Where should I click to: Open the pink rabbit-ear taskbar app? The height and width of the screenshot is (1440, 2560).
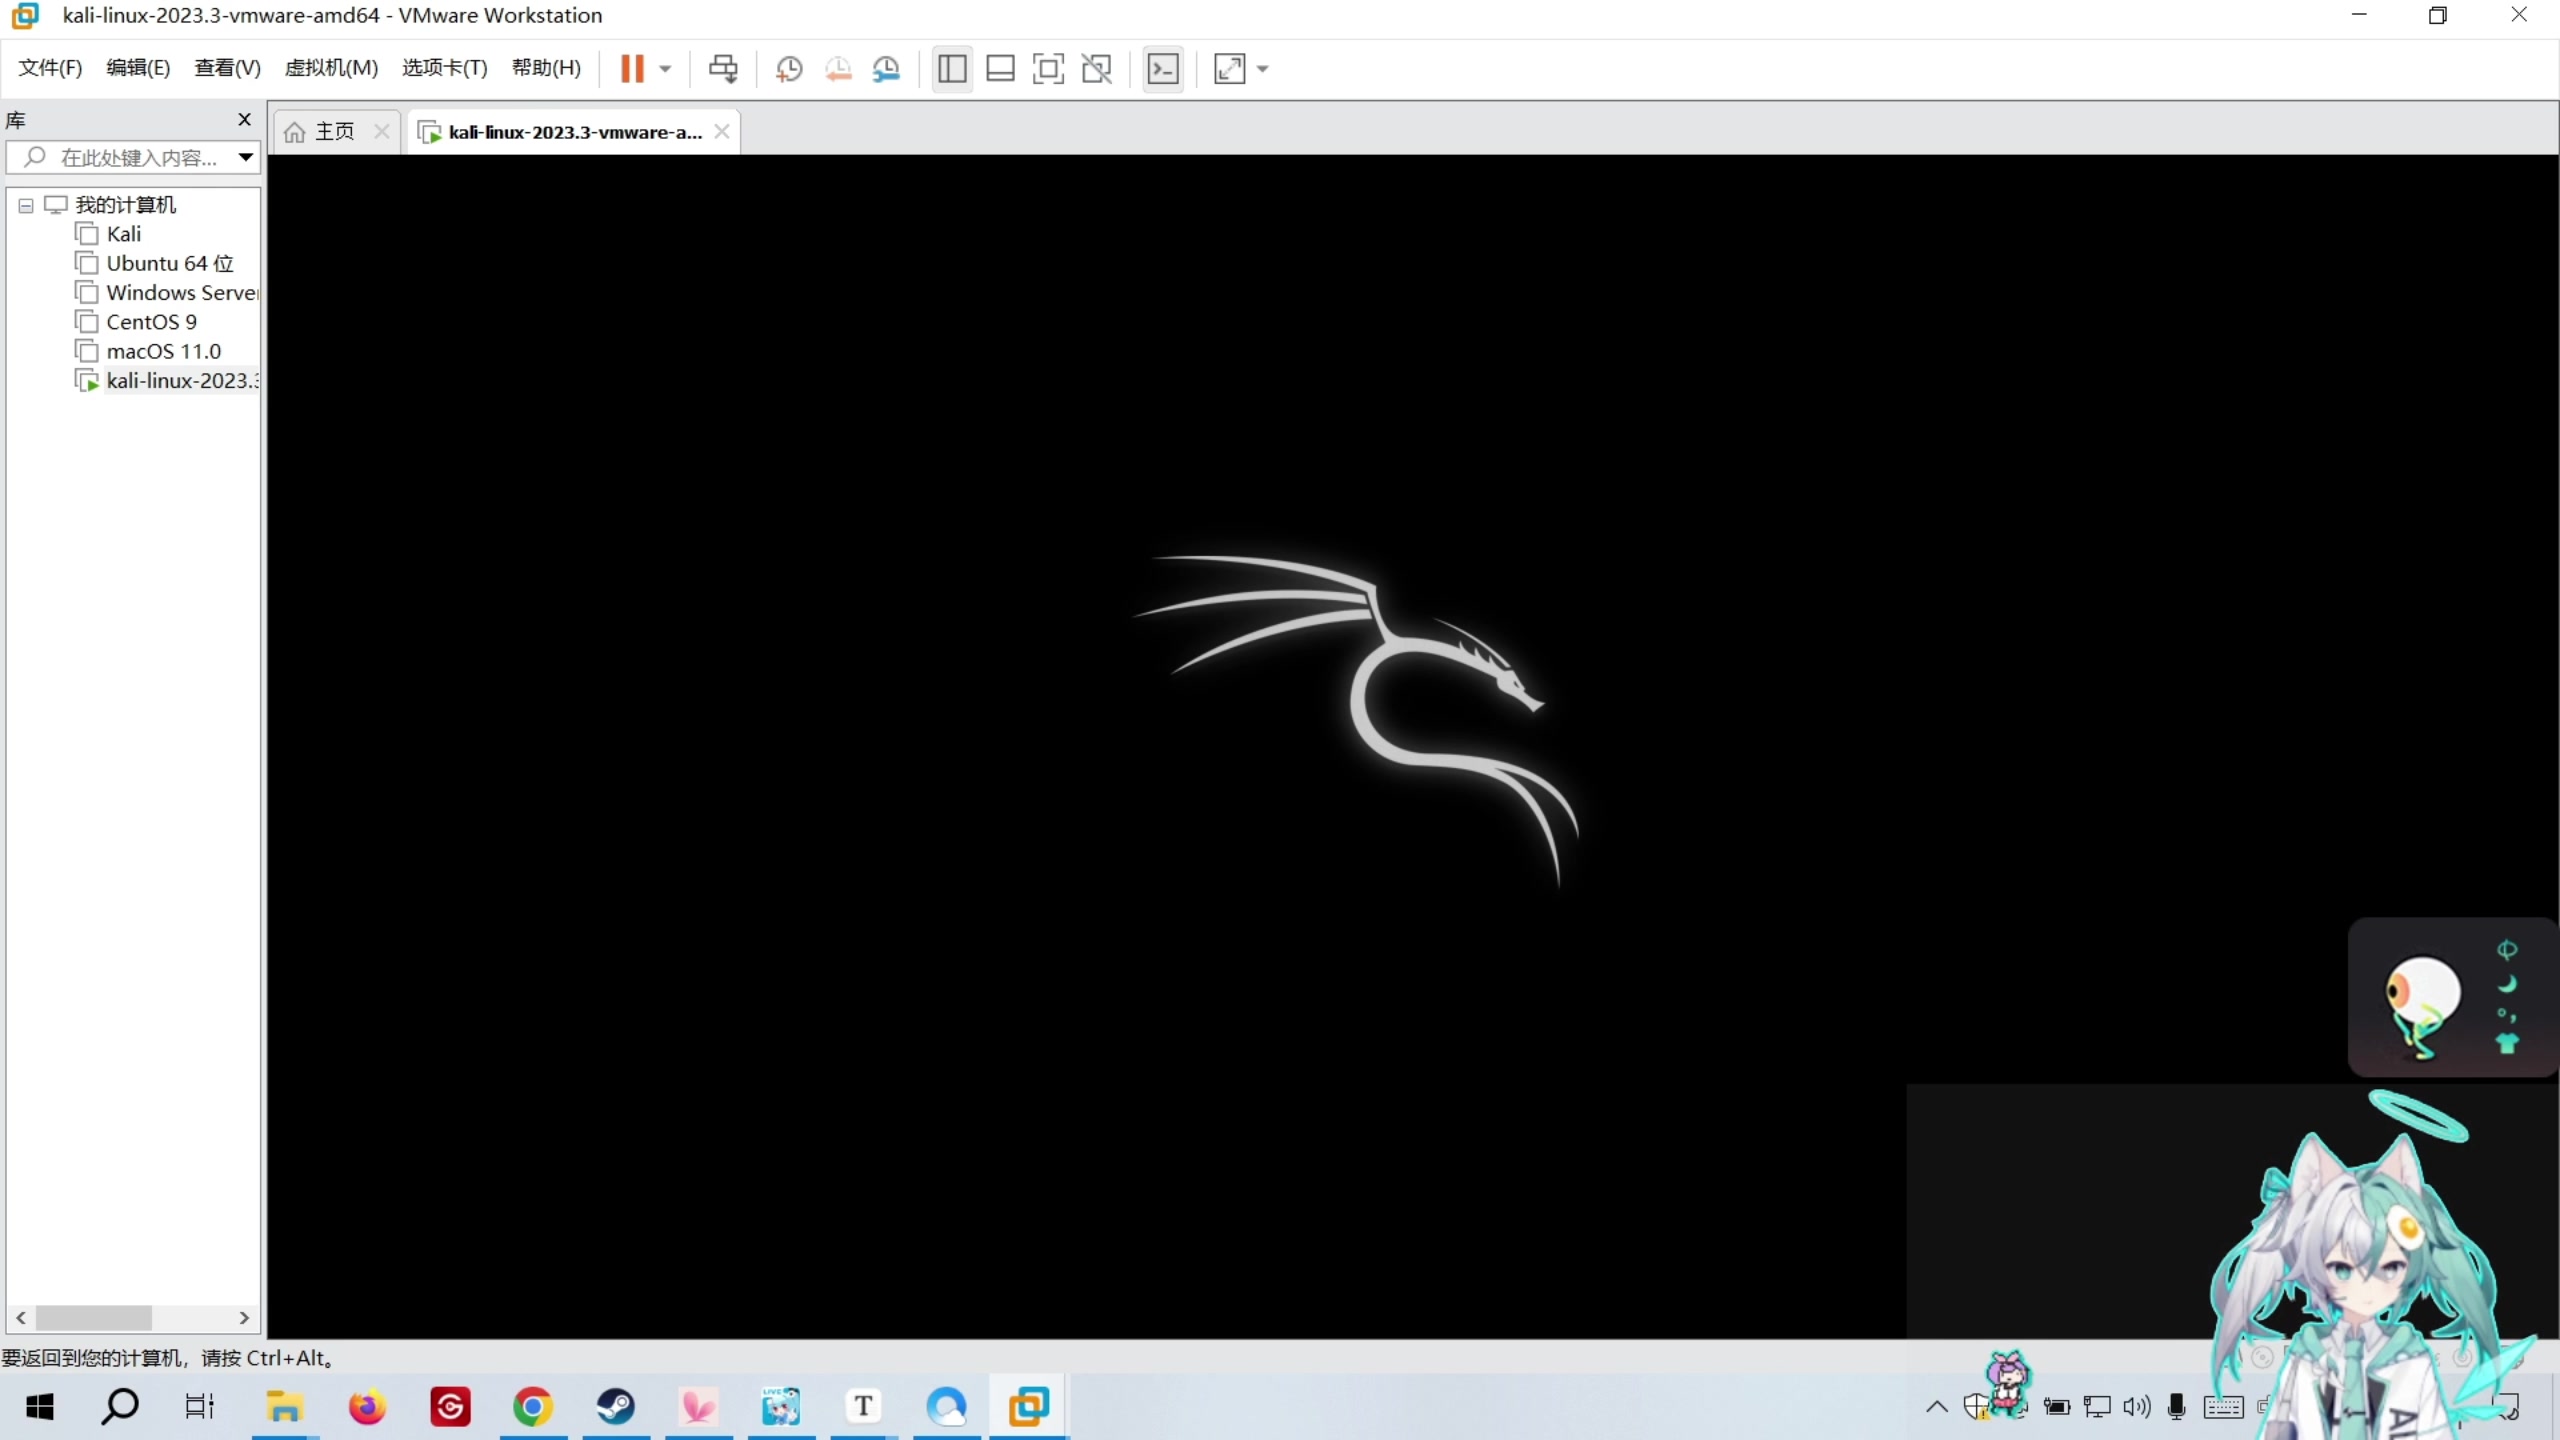698,1407
